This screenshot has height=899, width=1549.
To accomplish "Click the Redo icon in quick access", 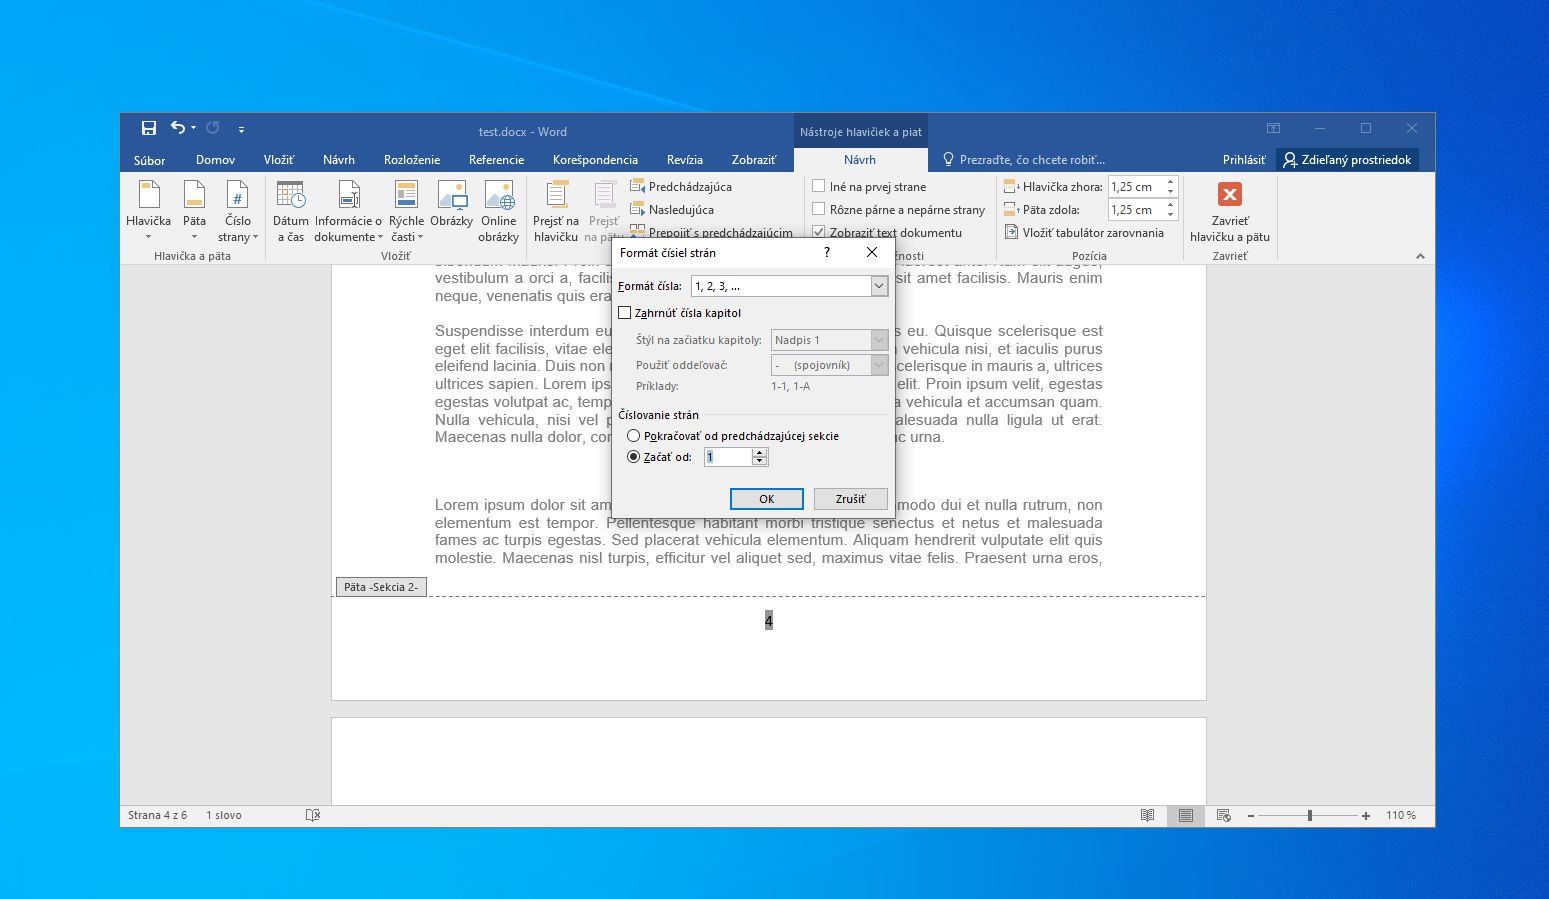I will tap(213, 128).
